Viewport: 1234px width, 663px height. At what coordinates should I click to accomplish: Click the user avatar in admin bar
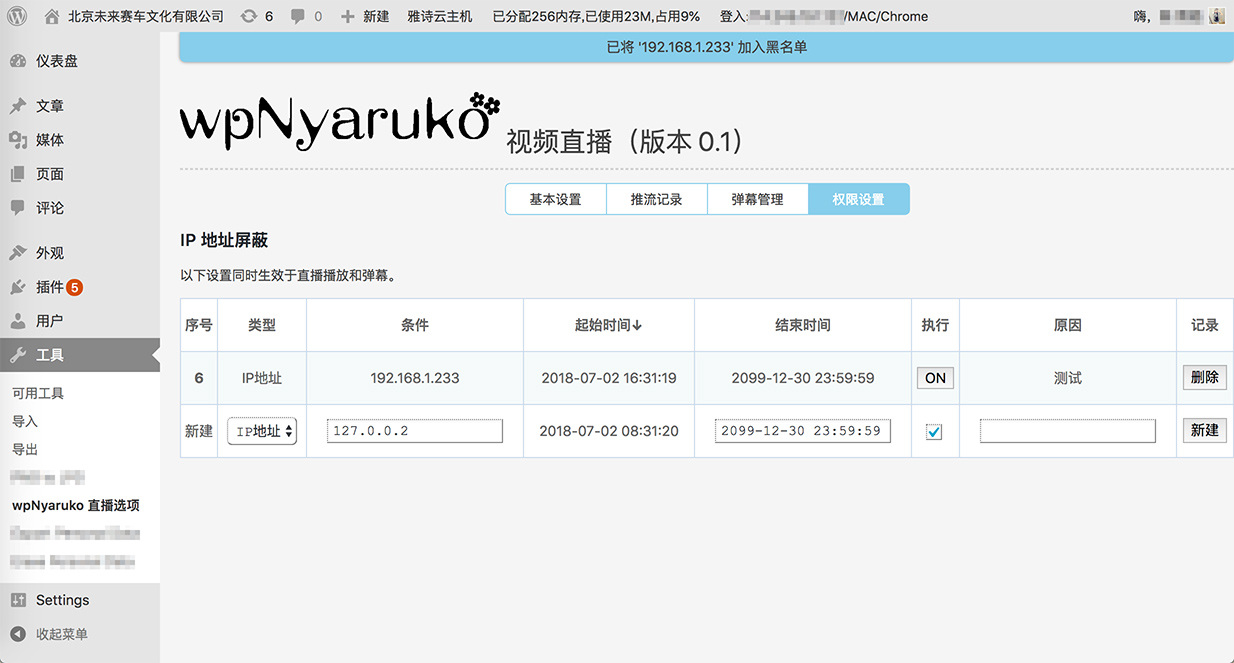pos(1217,16)
